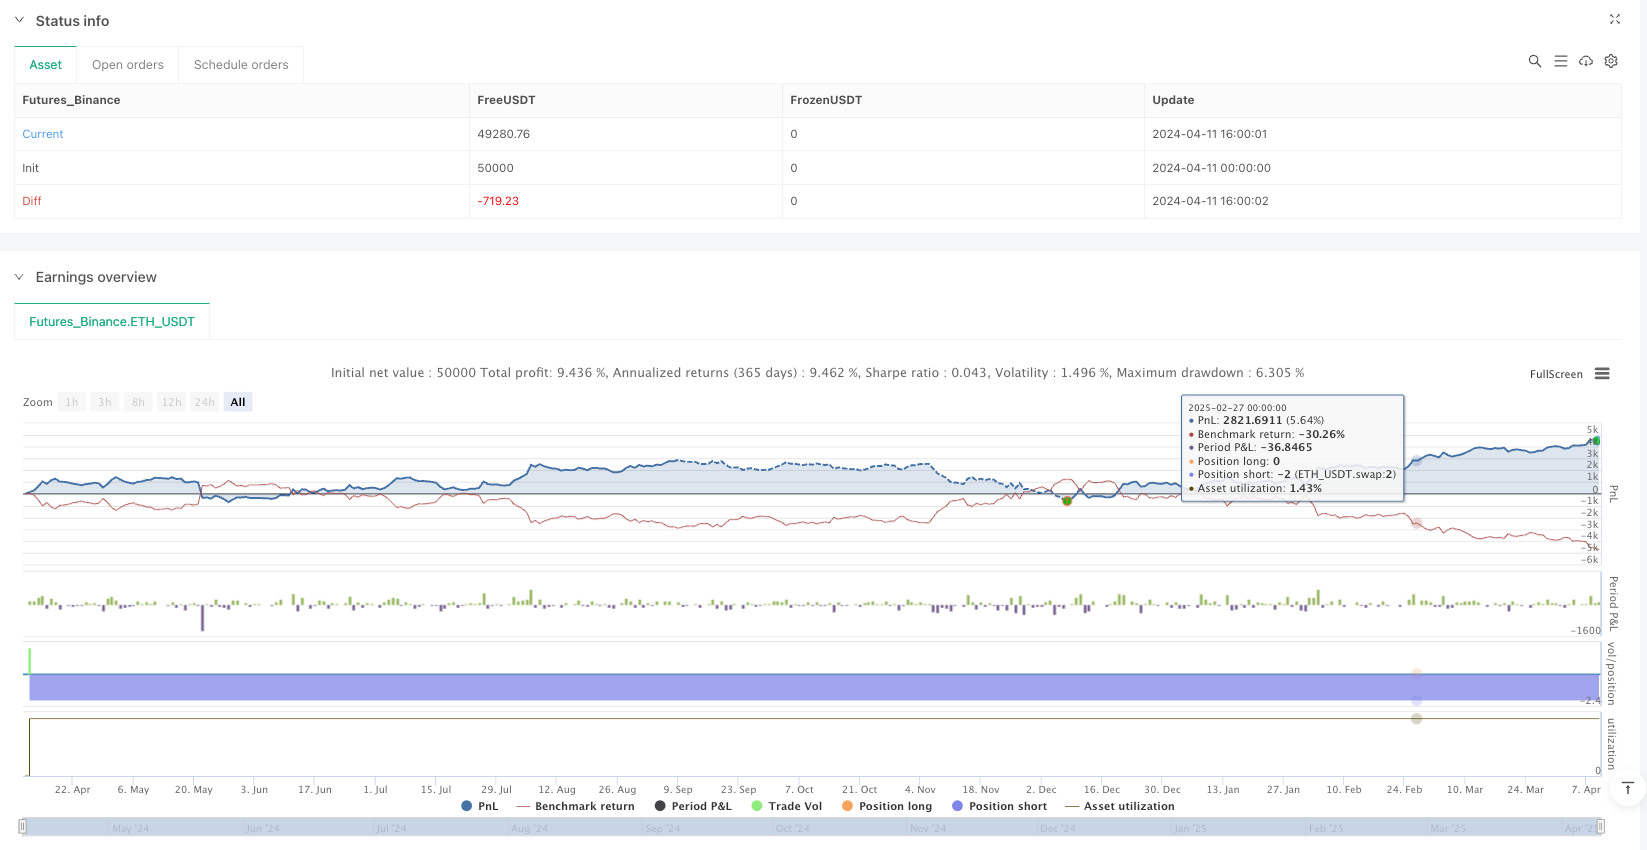Click the FullScreen chart button
This screenshot has width=1647, height=850.
tap(1556, 374)
